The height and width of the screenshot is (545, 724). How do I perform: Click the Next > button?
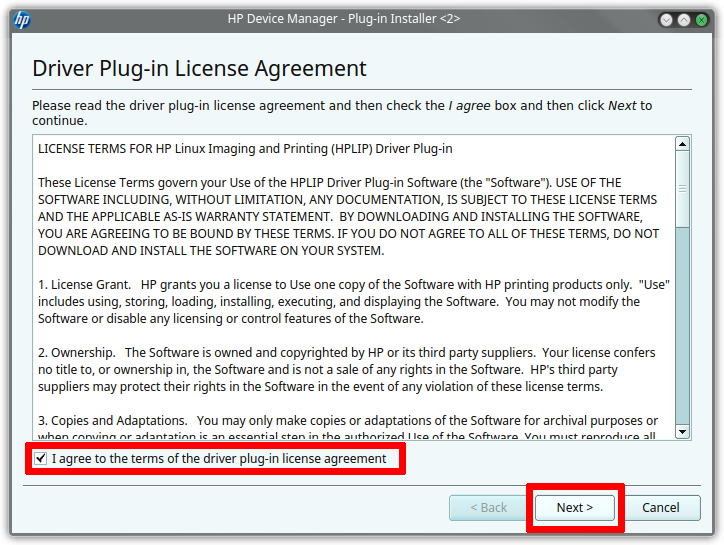[x=574, y=507]
